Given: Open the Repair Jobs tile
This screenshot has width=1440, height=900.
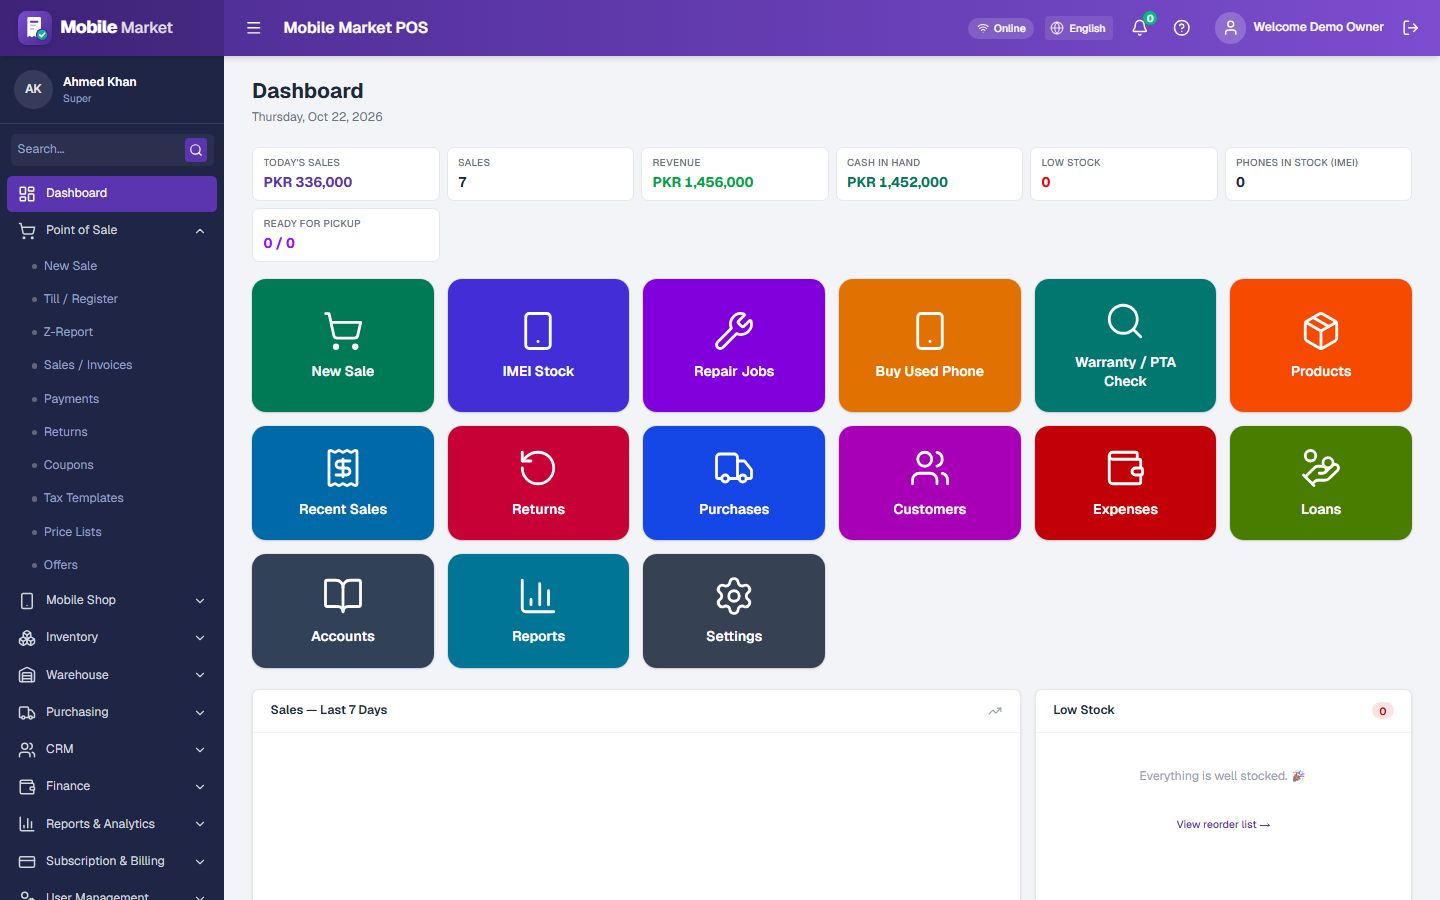Looking at the screenshot, I should [x=734, y=345].
